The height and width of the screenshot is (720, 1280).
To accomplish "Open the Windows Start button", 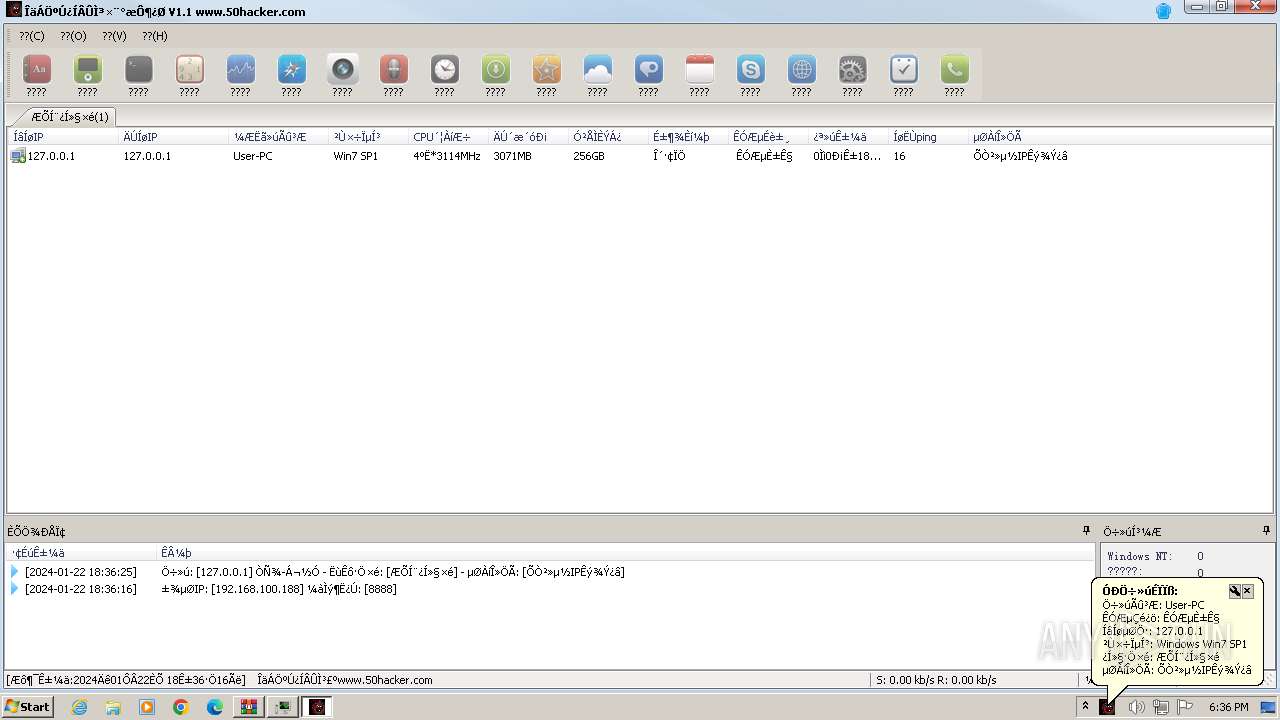I will 27,707.
